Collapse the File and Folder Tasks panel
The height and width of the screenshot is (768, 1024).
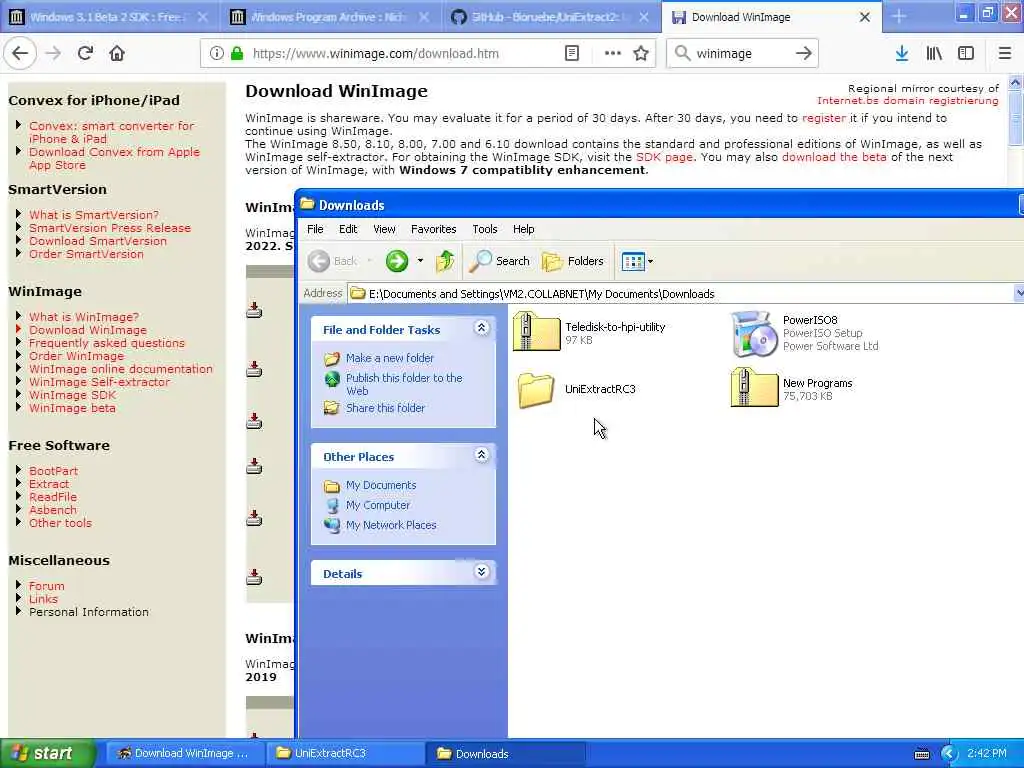click(481, 328)
